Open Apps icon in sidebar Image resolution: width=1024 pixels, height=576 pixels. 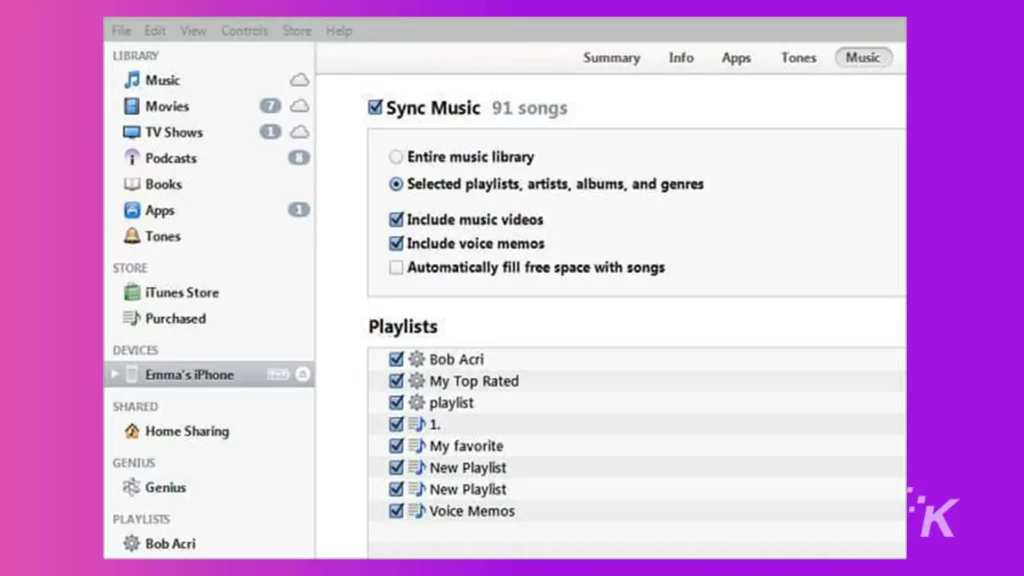coord(132,210)
